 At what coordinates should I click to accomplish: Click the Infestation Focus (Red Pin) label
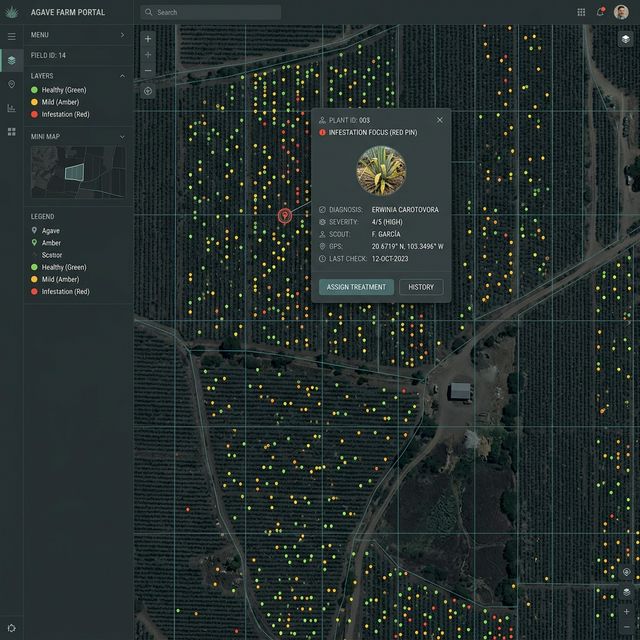[x=373, y=132]
